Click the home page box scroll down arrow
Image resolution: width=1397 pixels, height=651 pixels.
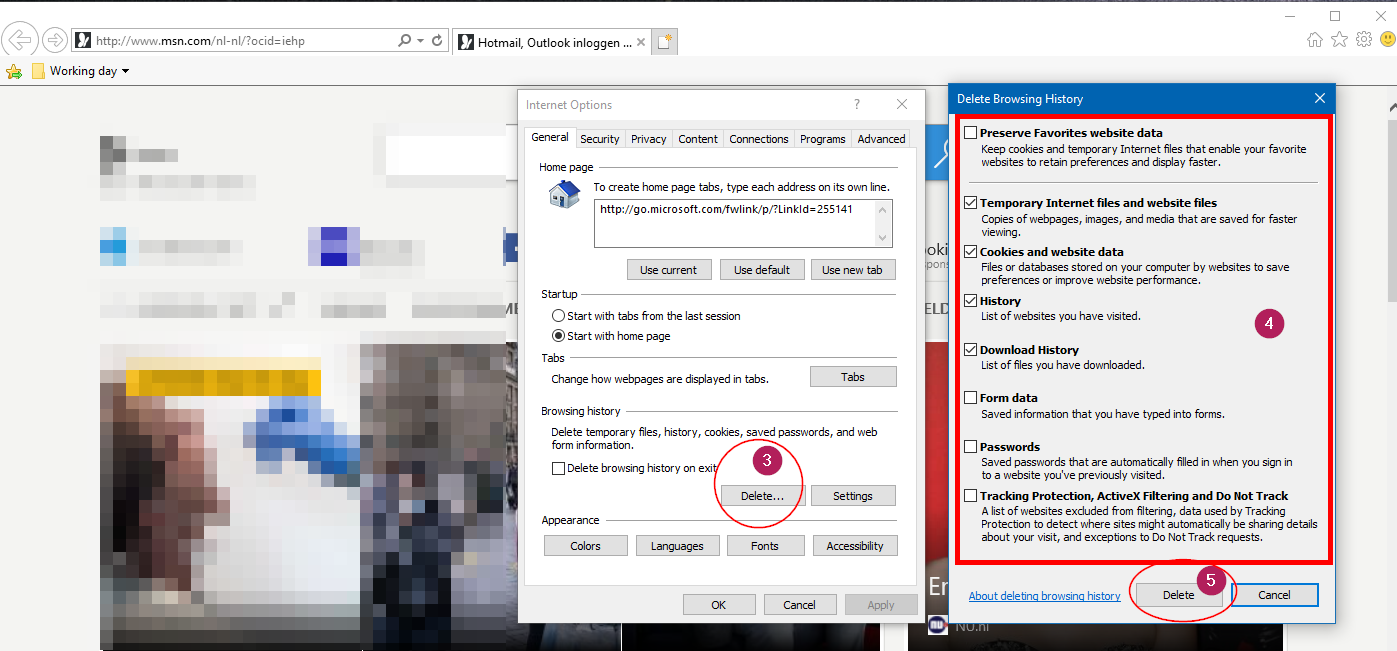882,238
